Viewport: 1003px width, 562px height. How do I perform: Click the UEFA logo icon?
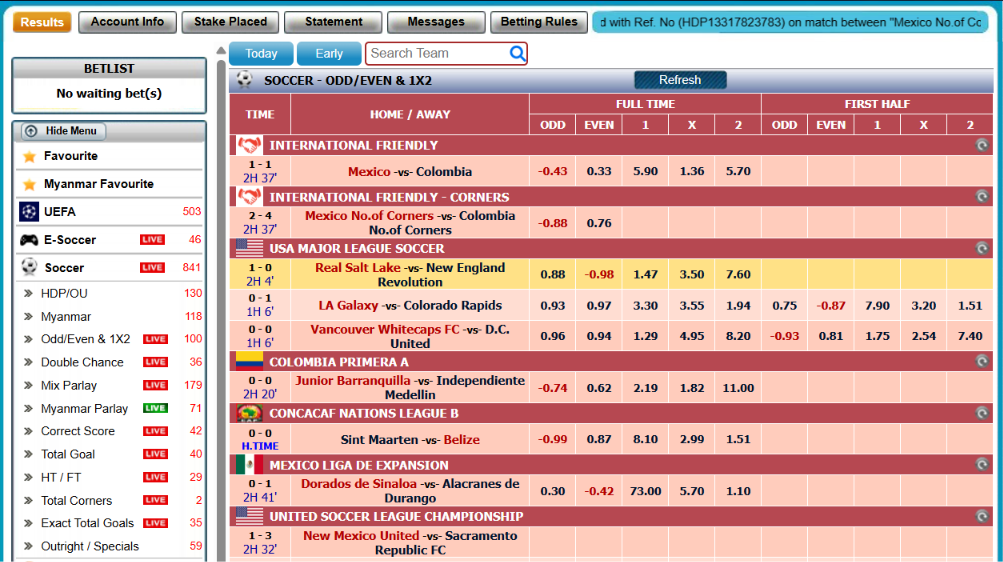point(29,212)
